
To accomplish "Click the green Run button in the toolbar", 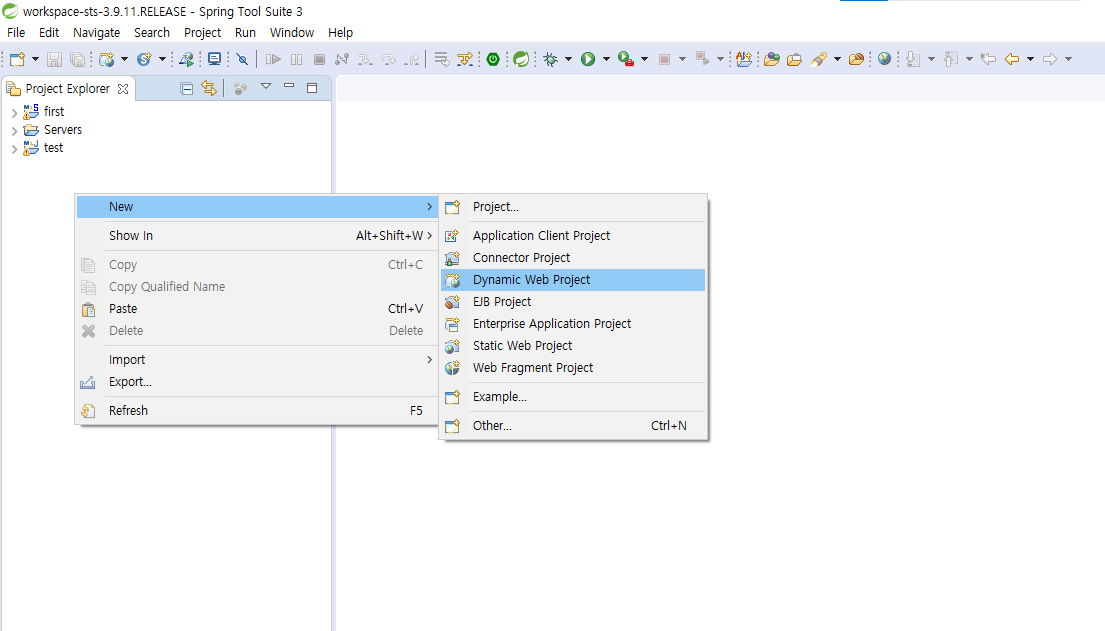I will (x=588, y=60).
